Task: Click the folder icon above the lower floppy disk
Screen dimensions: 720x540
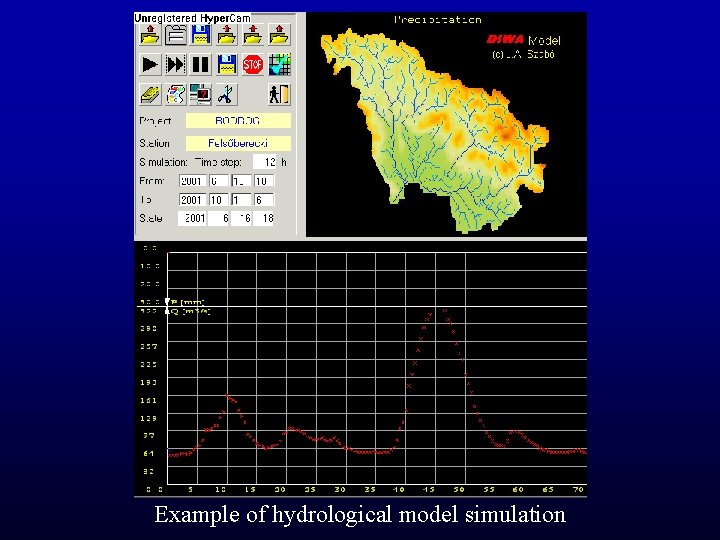Action: click(x=227, y=35)
